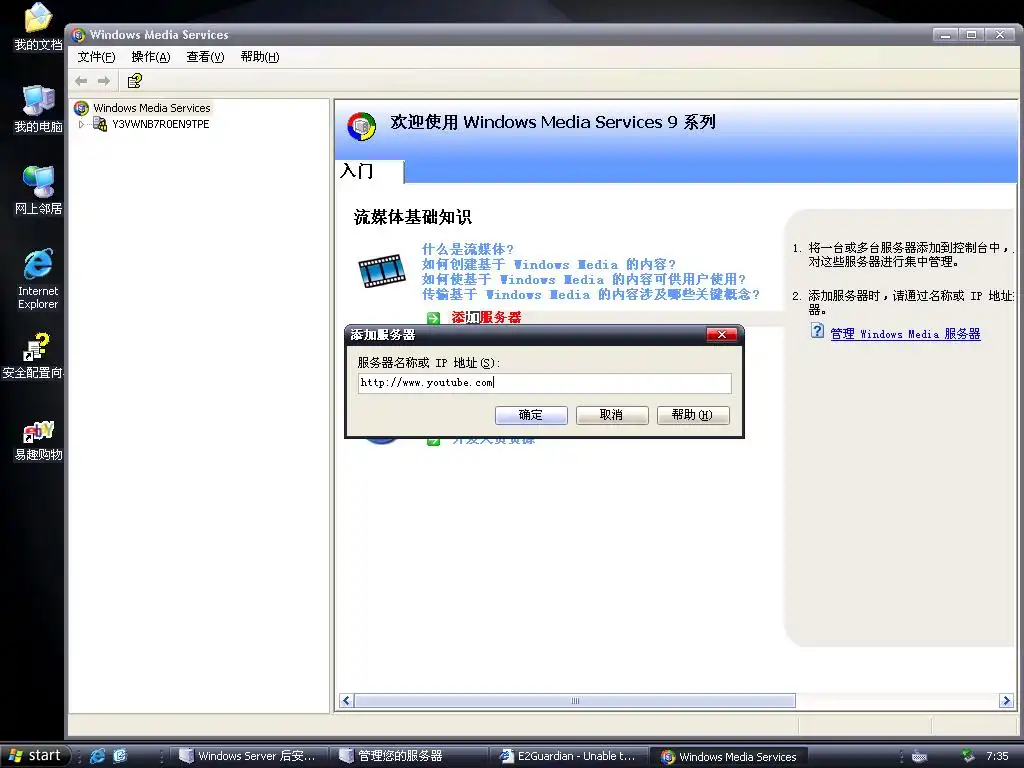
Task: Select Windows Media Services root tree icon
Action: [82, 108]
